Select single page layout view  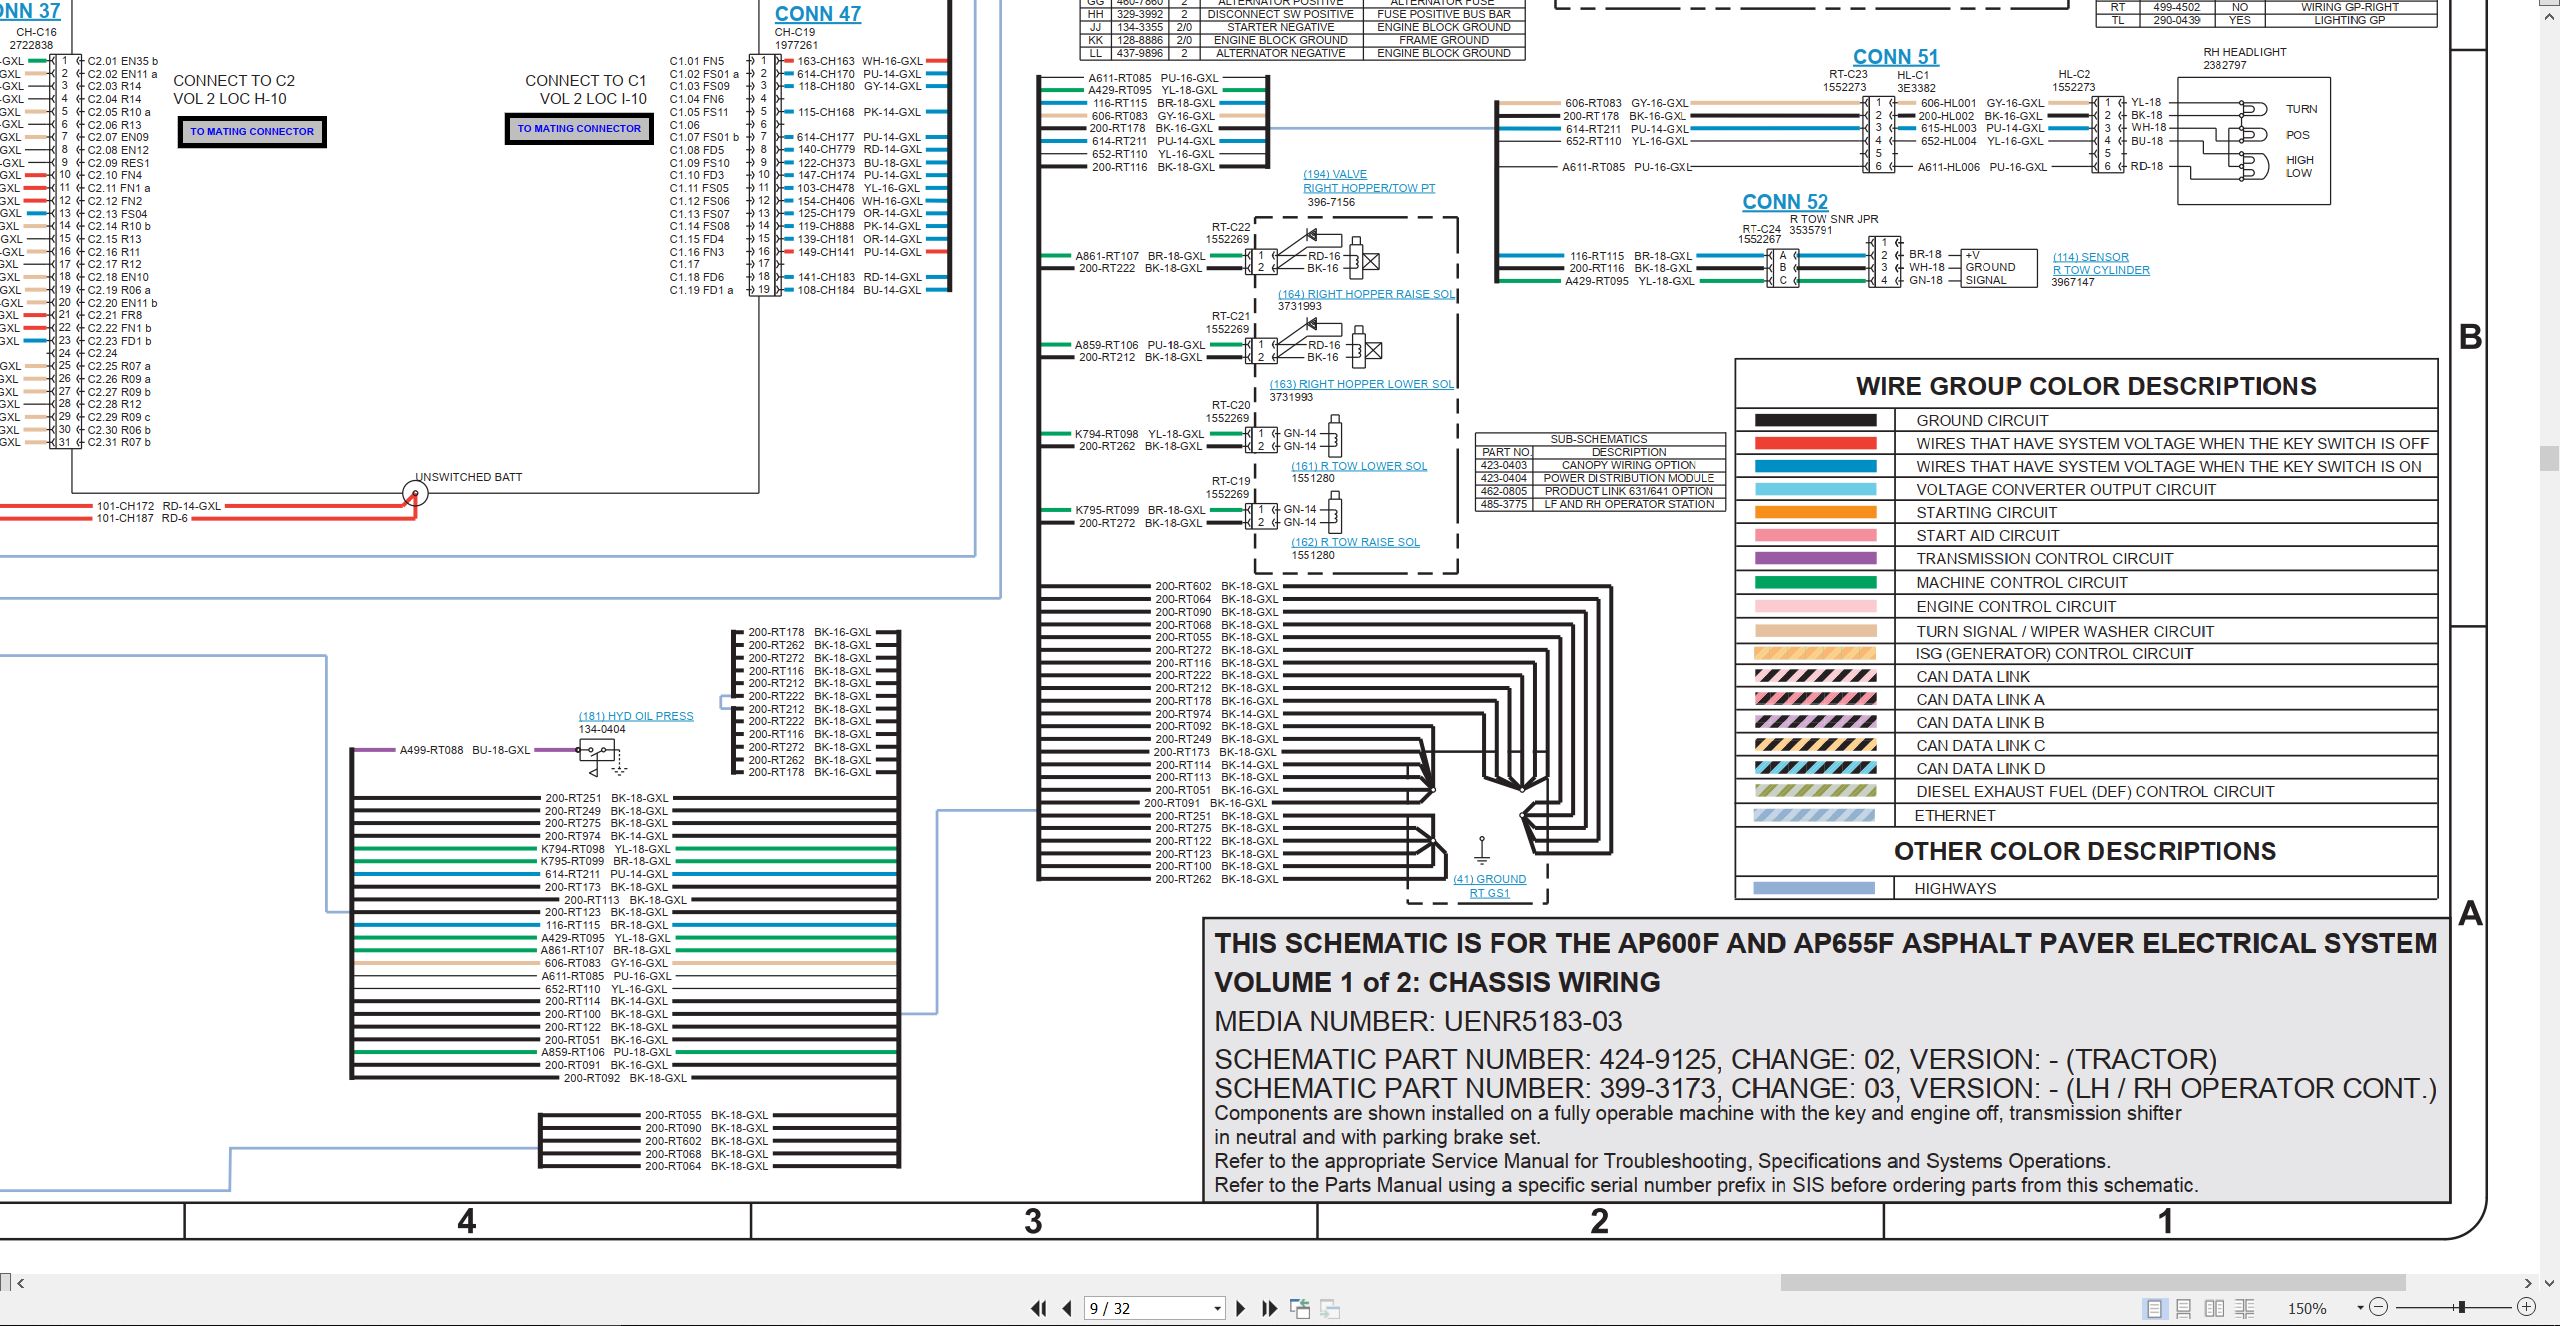tap(2154, 1308)
